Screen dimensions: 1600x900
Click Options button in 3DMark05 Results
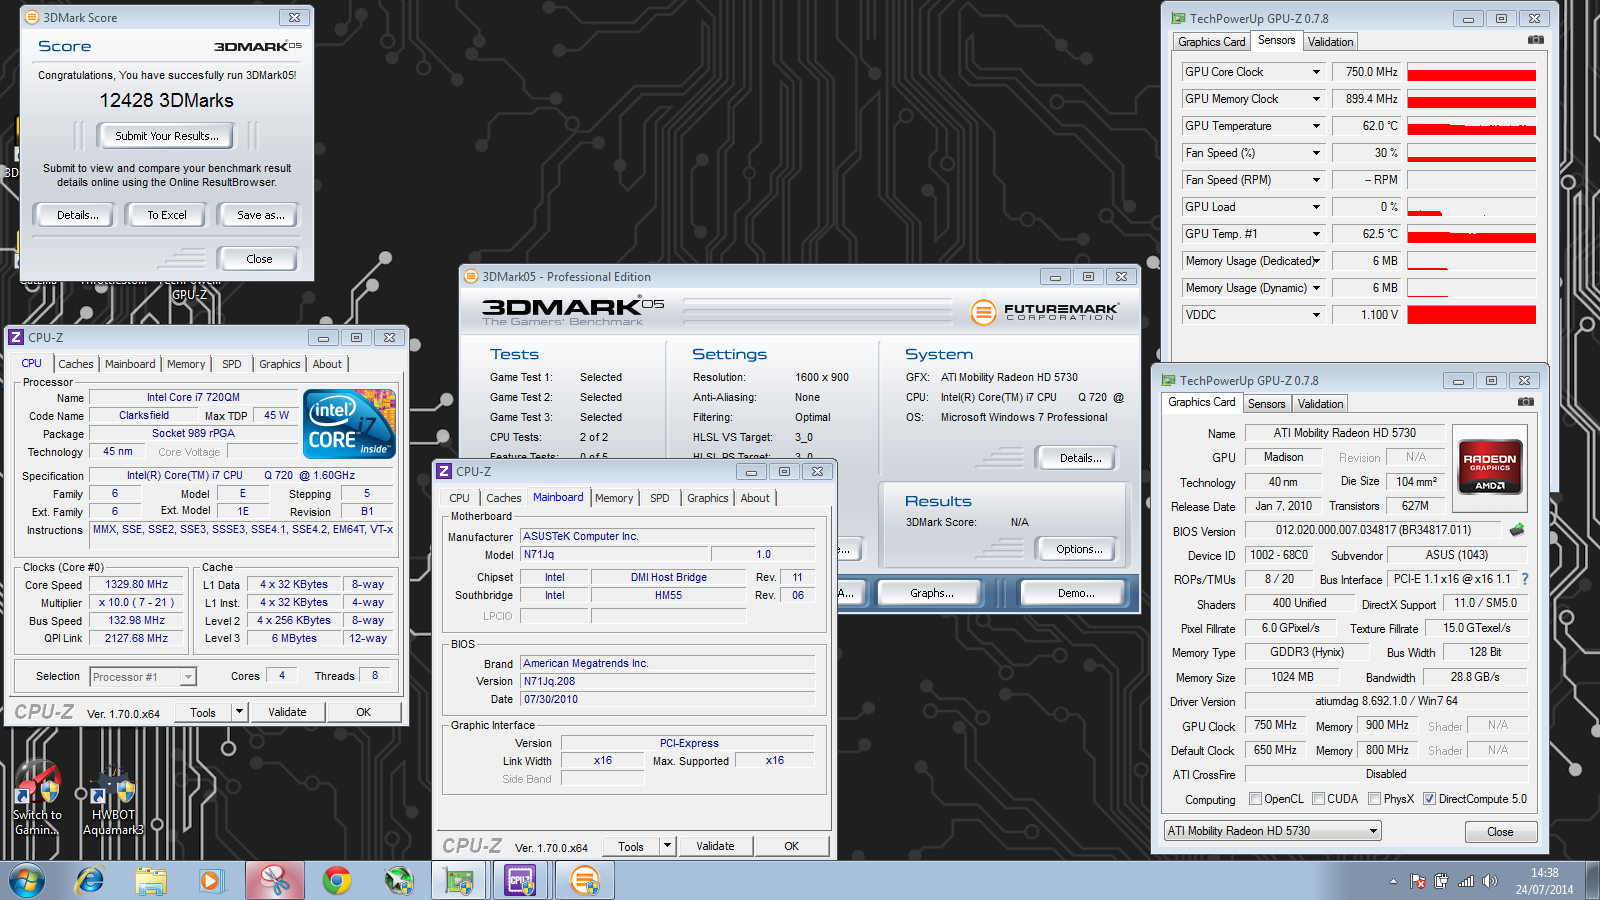[x=1079, y=549]
